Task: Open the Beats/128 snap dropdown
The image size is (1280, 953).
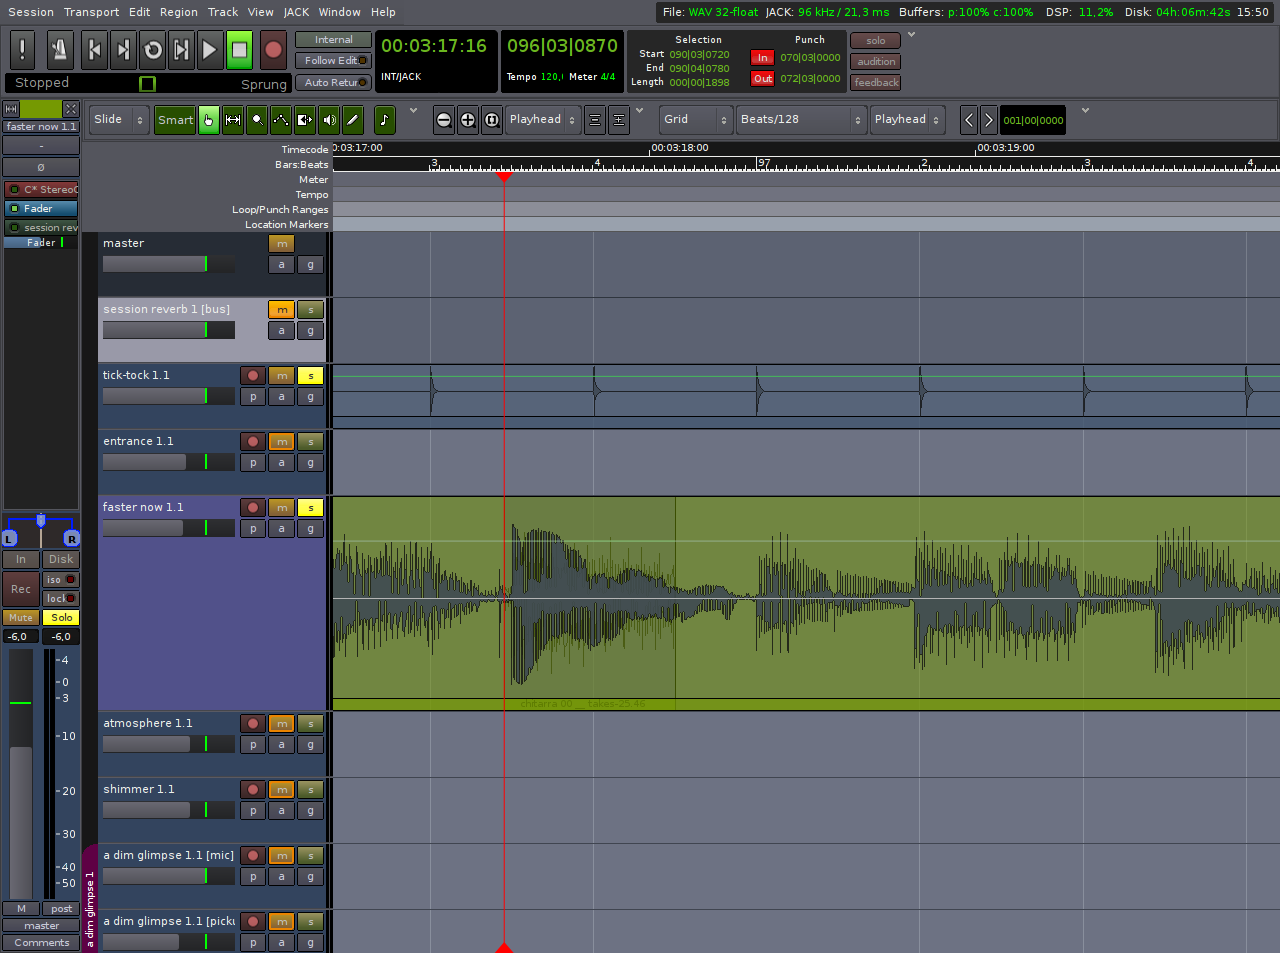Action: point(800,120)
